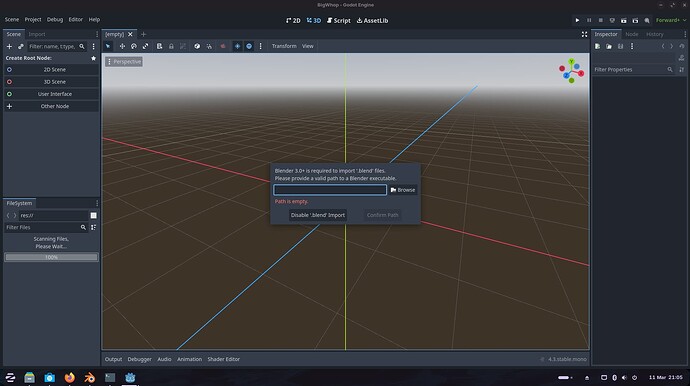This screenshot has height=386, width=690.
Task: Open Firefox from the taskbar
Action: pos(70,377)
